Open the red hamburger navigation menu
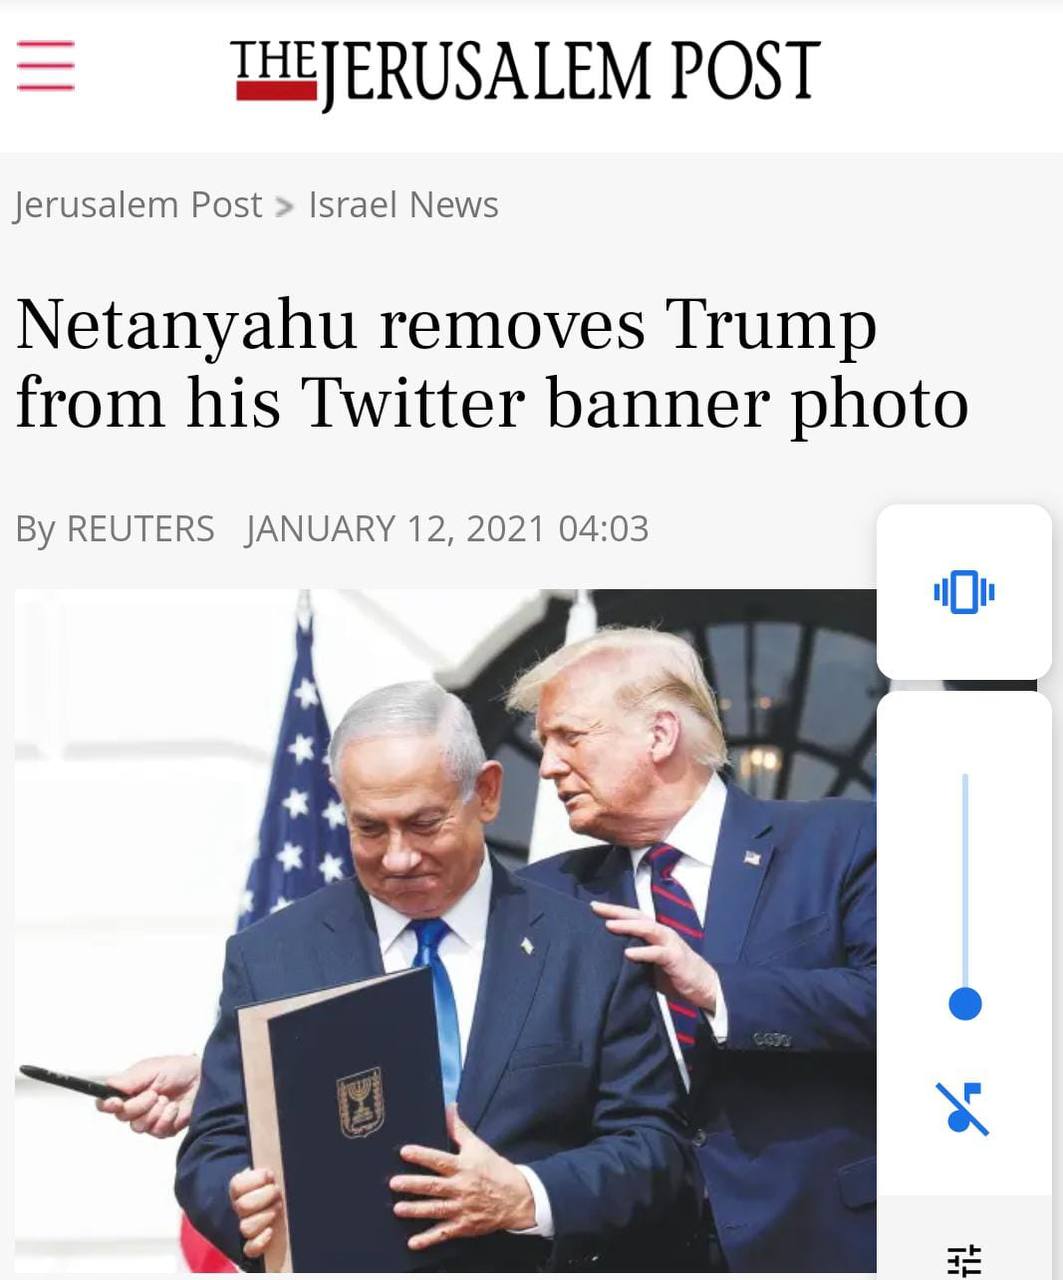Image resolution: width=1063 pixels, height=1280 pixels. 46,66
